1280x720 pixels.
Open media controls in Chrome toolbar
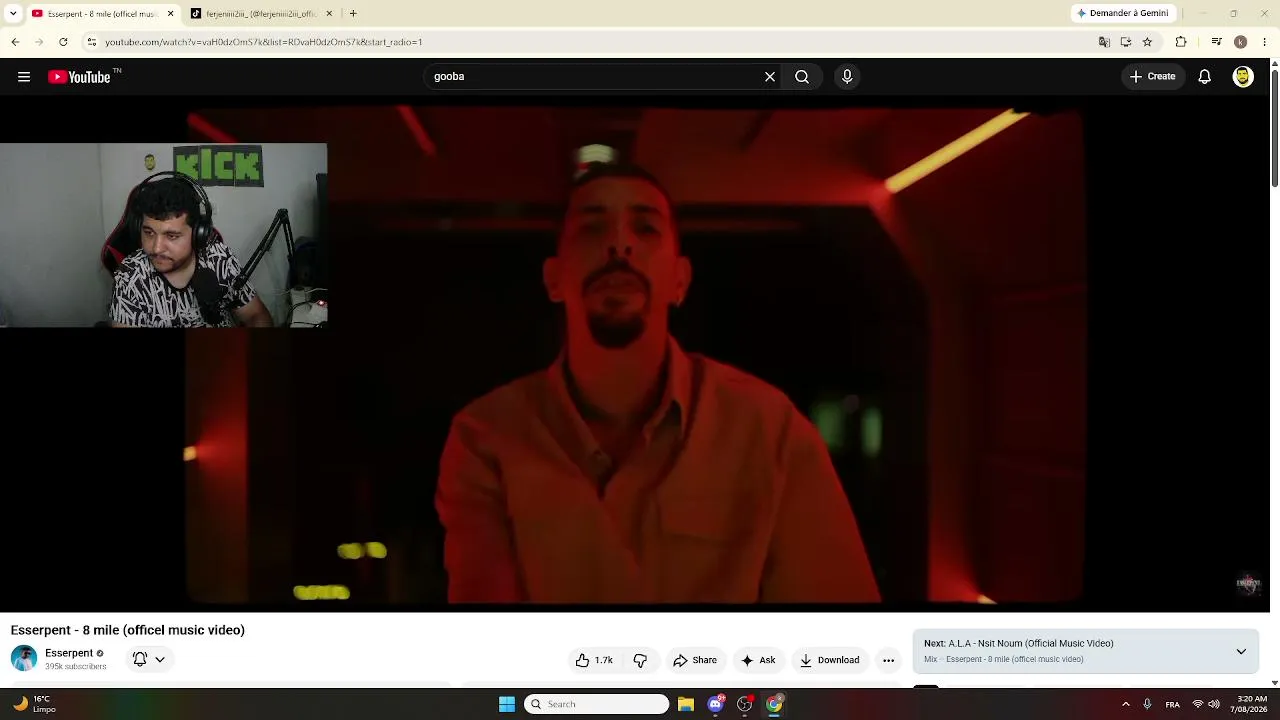tap(1216, 42)
